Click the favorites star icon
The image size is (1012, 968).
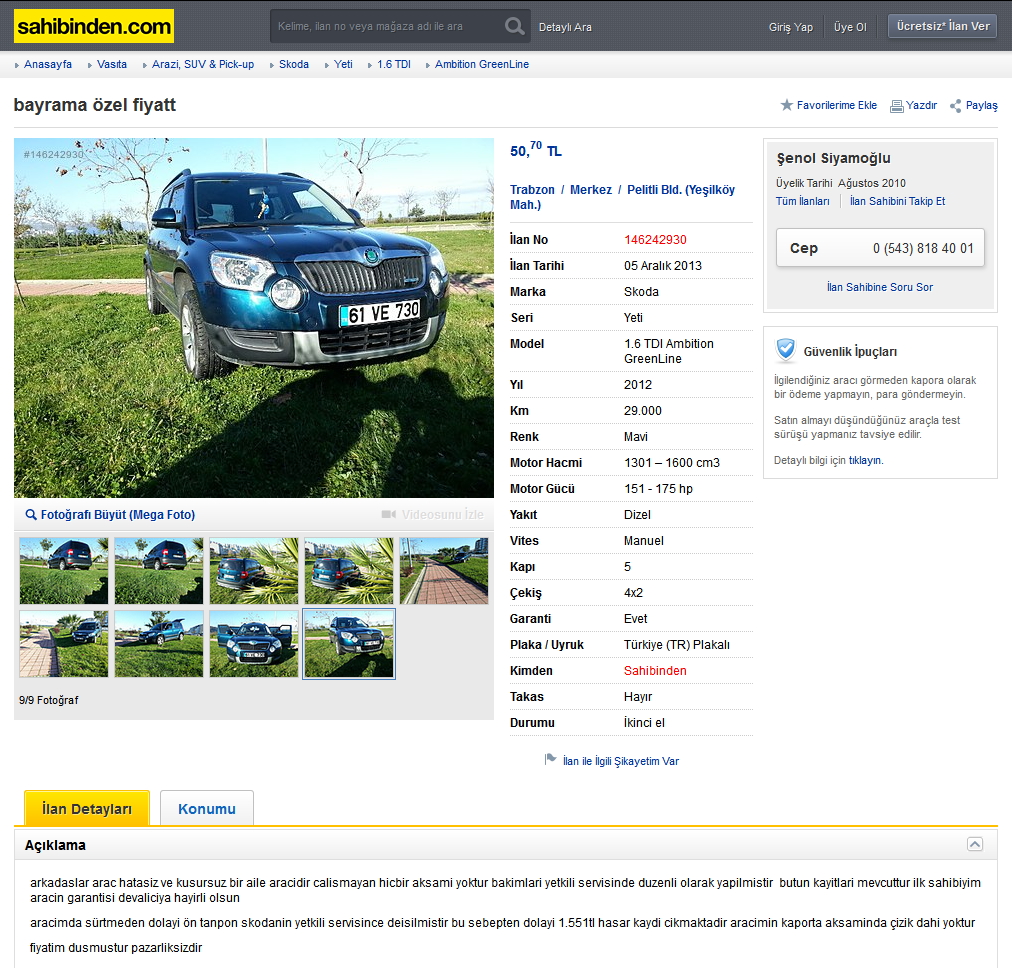point(786,105)
